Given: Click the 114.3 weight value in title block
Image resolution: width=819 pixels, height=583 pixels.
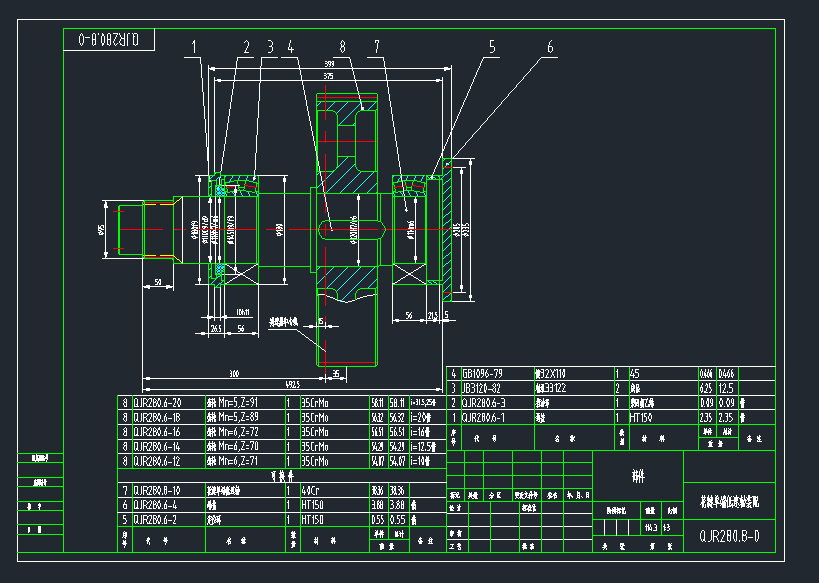Looking at the screenshot, I should click(x=651, y=528).
